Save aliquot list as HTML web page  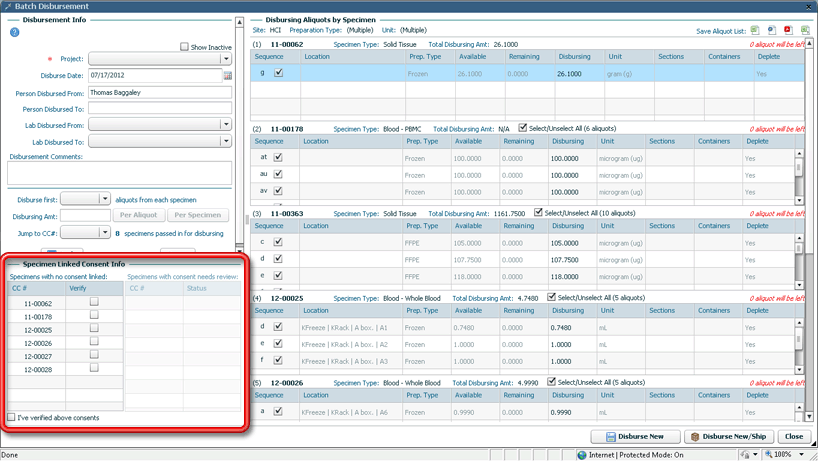pos(772,30)
